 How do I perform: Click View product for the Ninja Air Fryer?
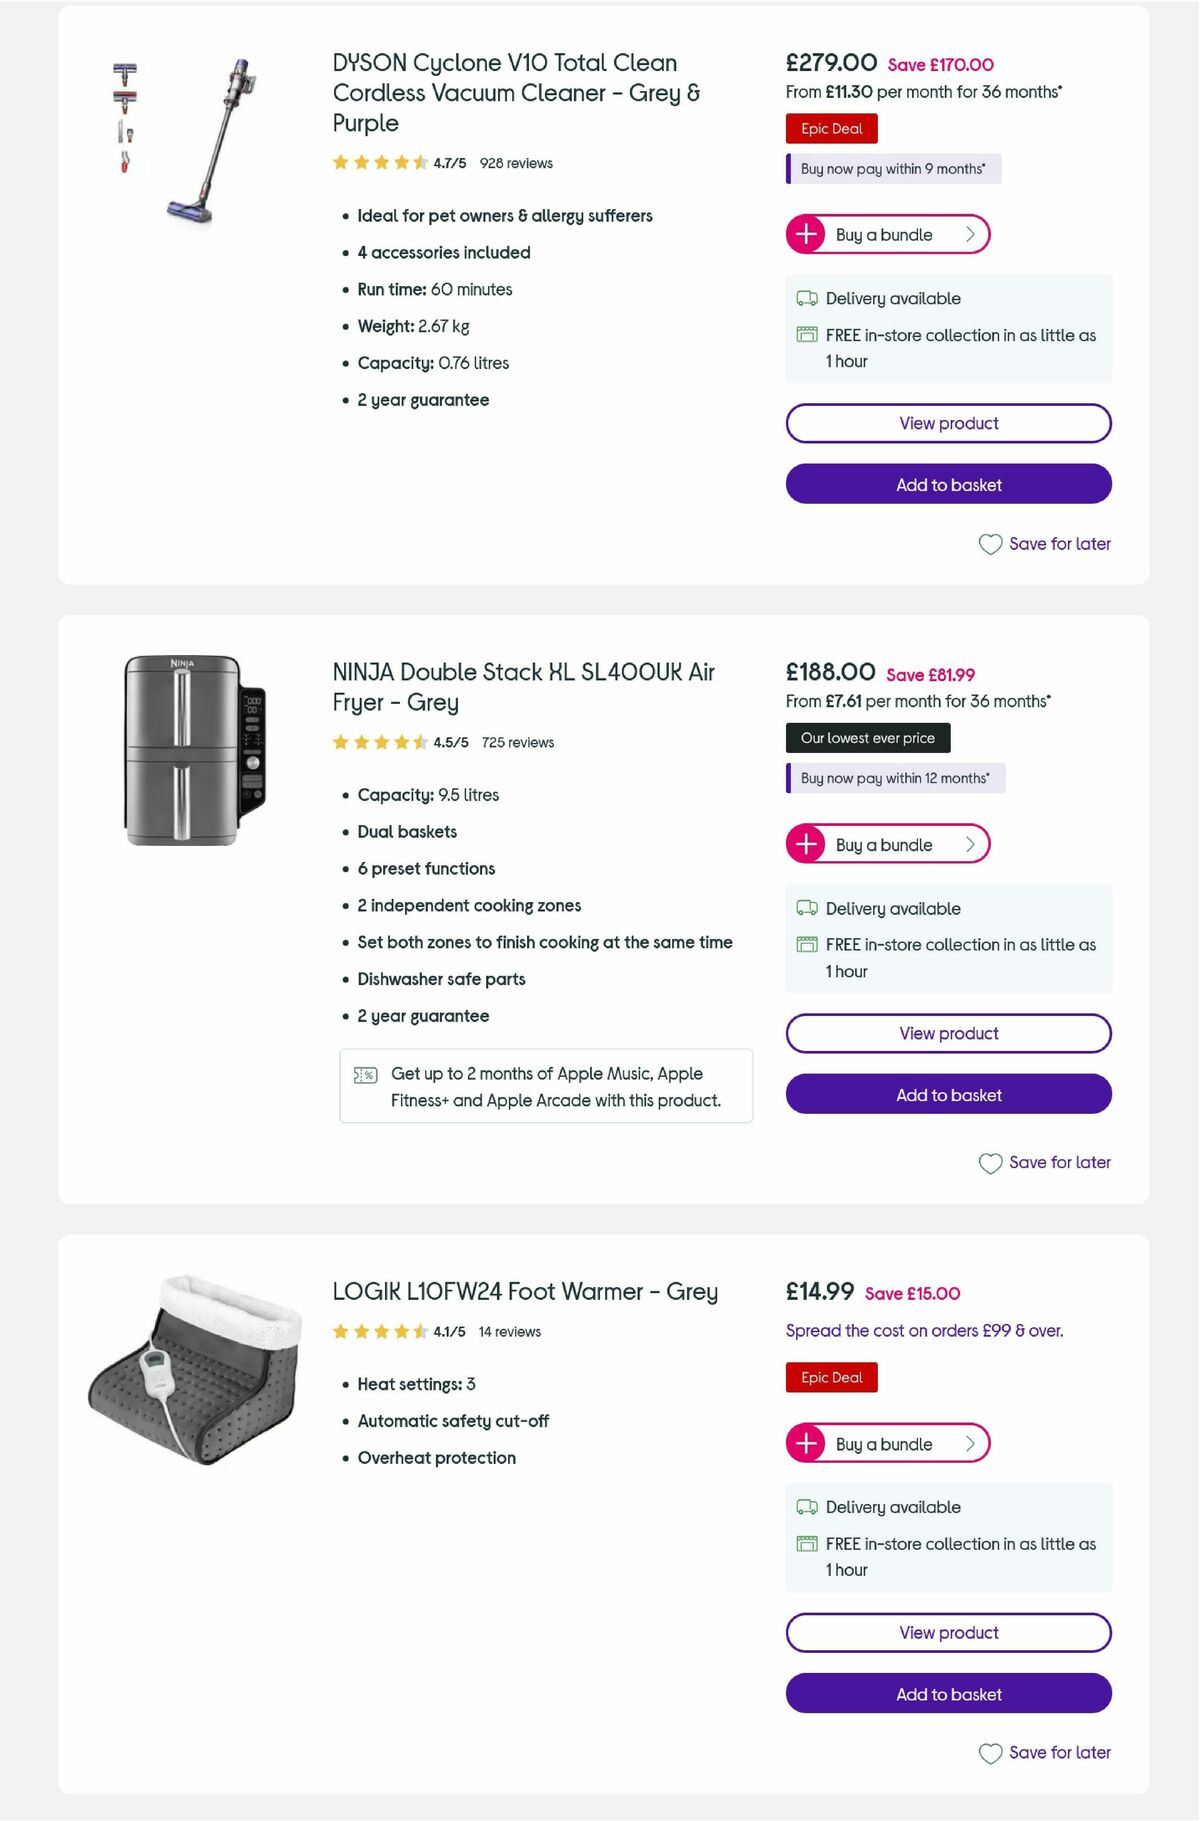pyautogui.click(x=948, y=1033)
